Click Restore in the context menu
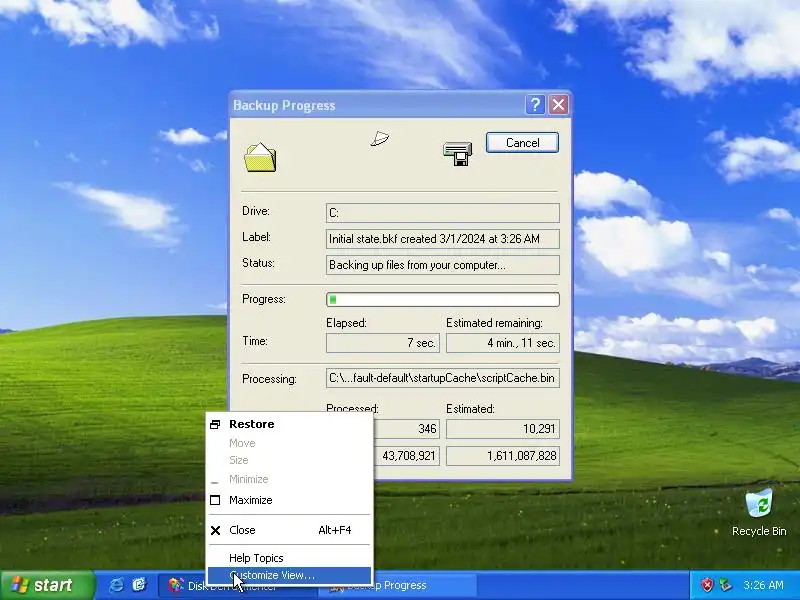 [289, 424]
